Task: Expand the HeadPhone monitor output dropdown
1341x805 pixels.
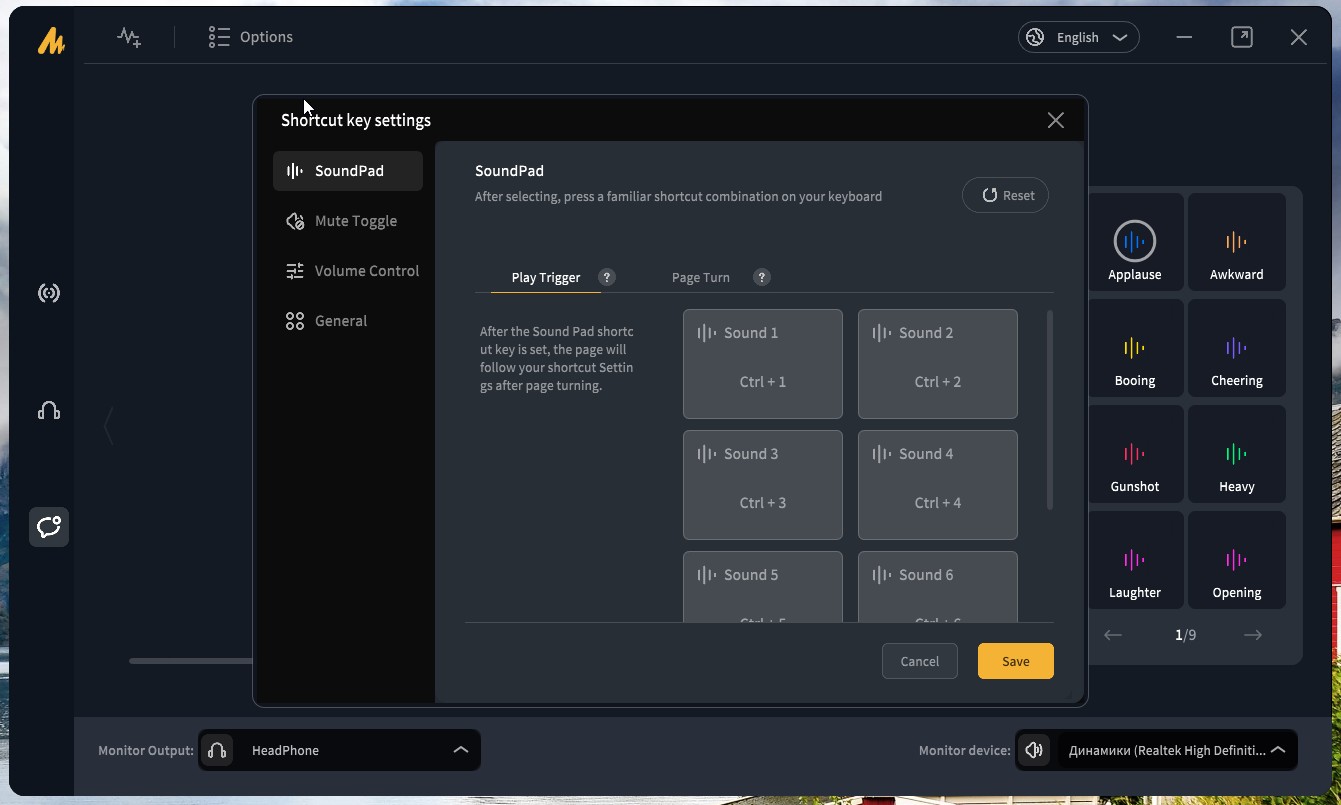Action: [340, 750]
